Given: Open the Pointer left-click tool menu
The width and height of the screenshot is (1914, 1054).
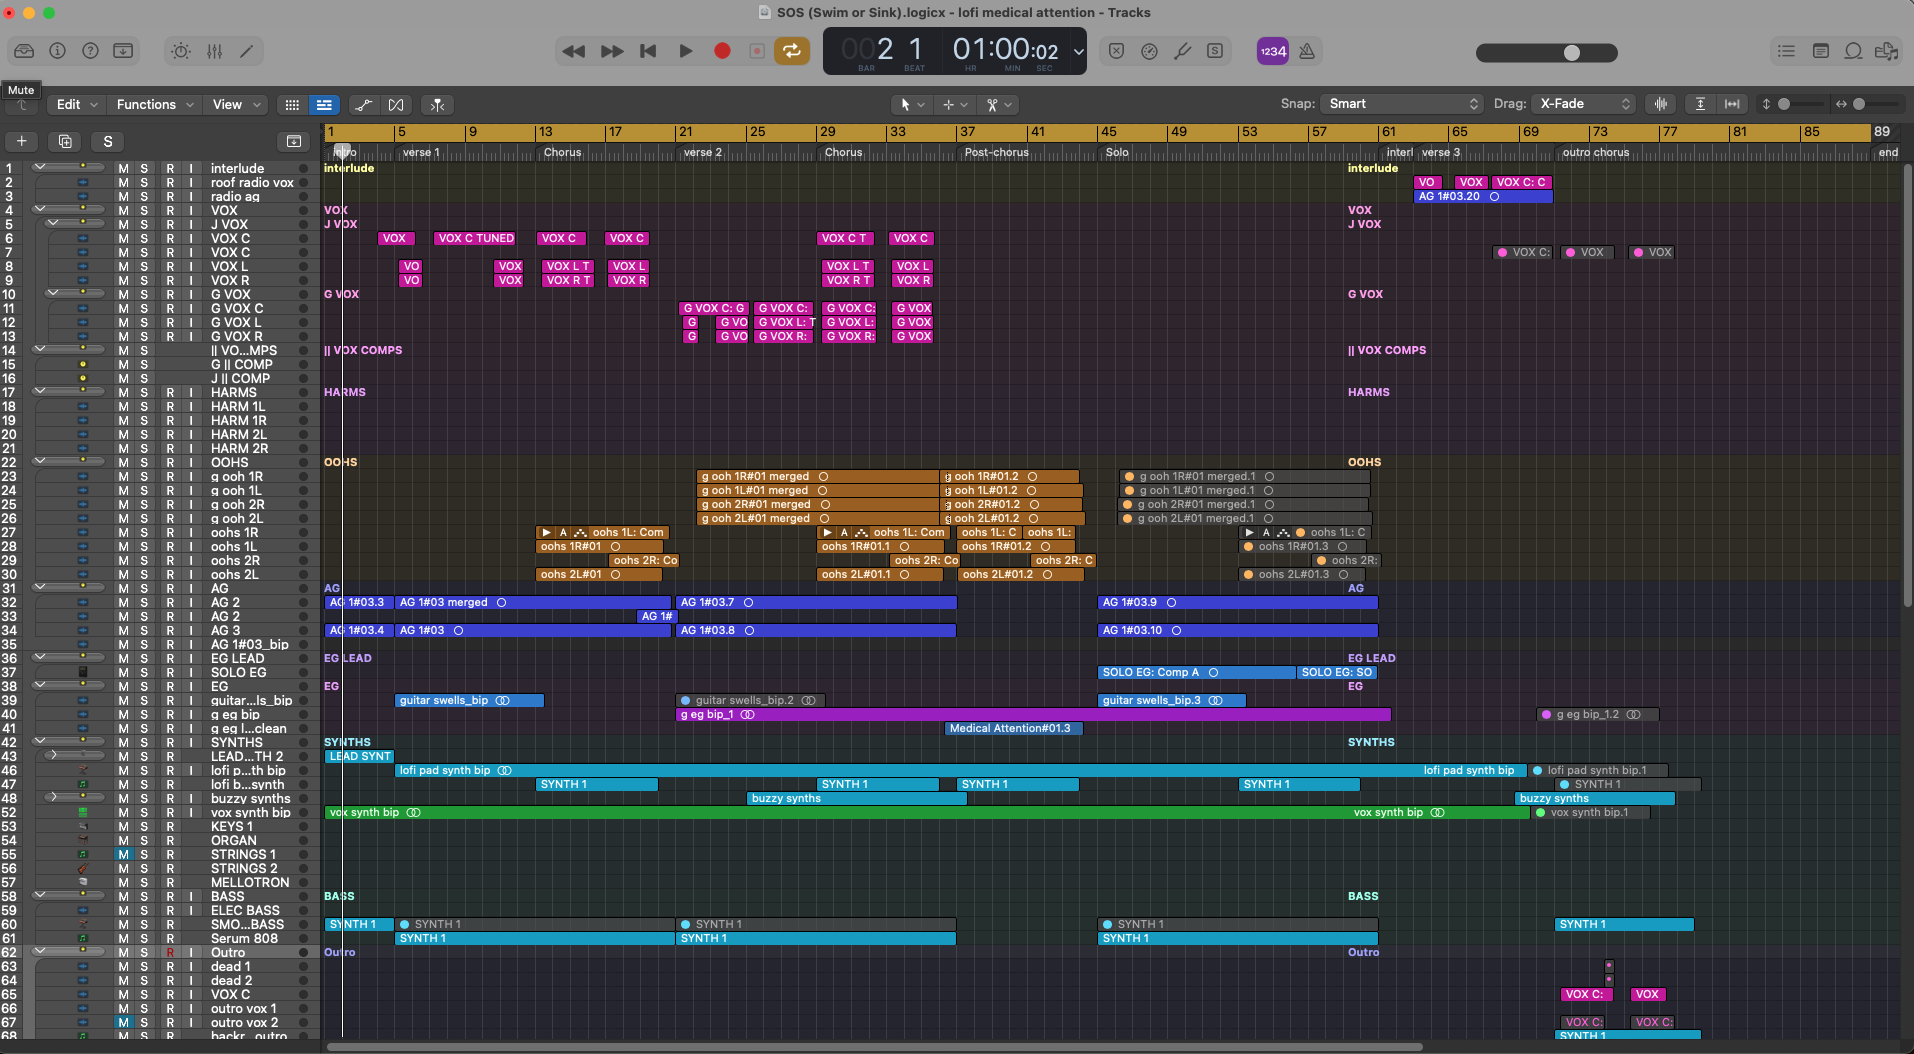Looking at the screenshot, I should coord(913,104).
